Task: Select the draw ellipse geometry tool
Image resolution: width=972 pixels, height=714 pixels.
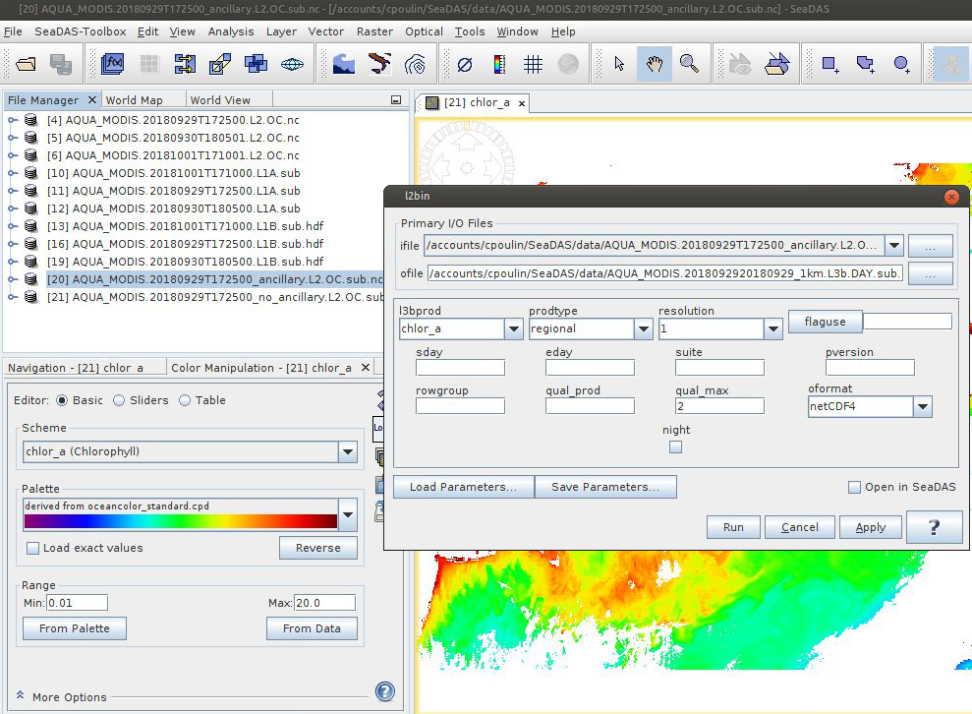Action: tap(902, 64)
